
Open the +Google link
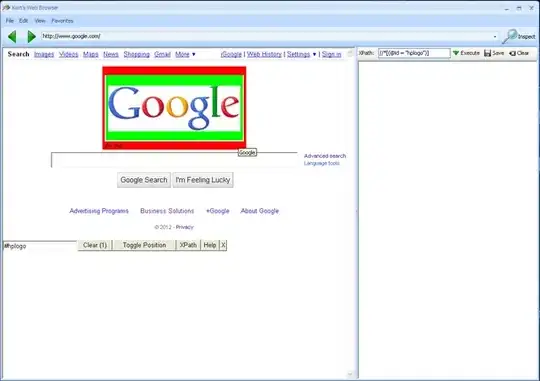(217, 211)
